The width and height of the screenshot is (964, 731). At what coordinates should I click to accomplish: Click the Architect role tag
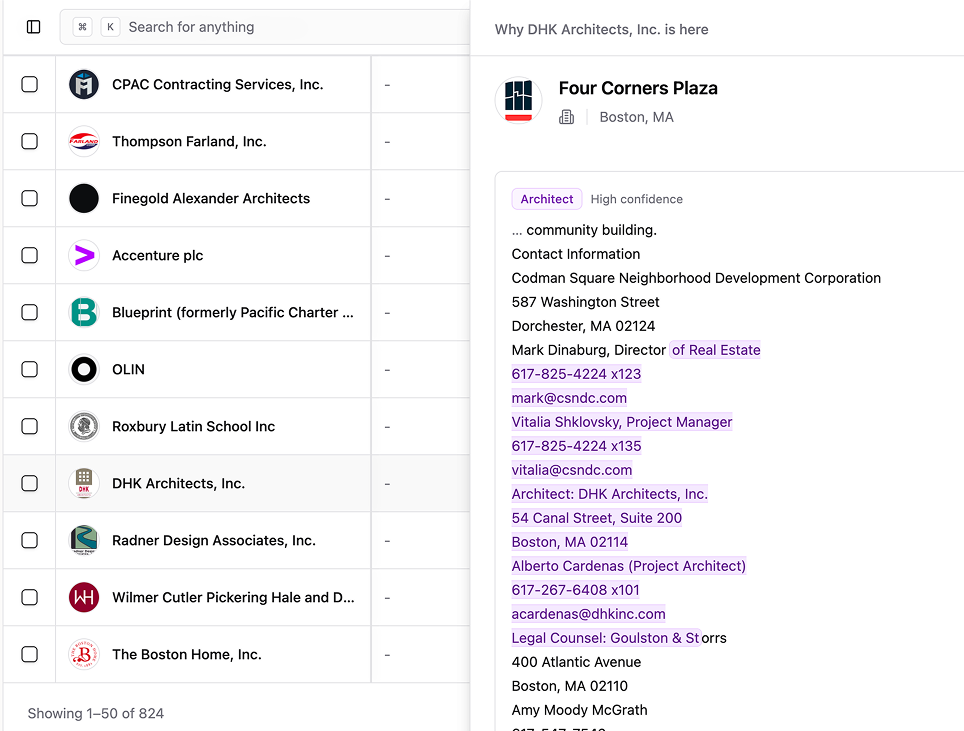pos(547,199)
